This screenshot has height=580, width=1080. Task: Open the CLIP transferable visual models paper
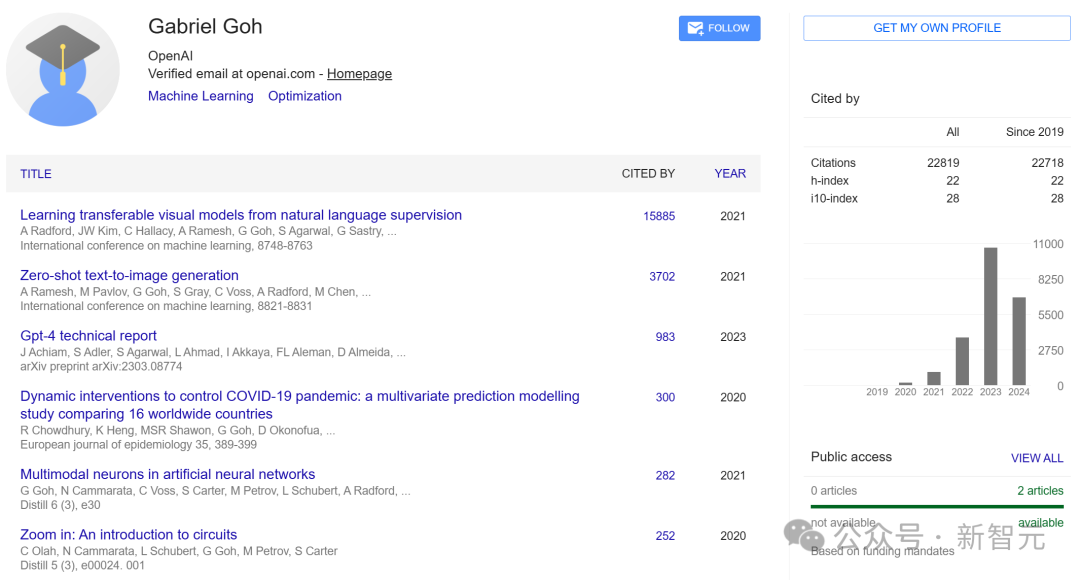(241, 215)
